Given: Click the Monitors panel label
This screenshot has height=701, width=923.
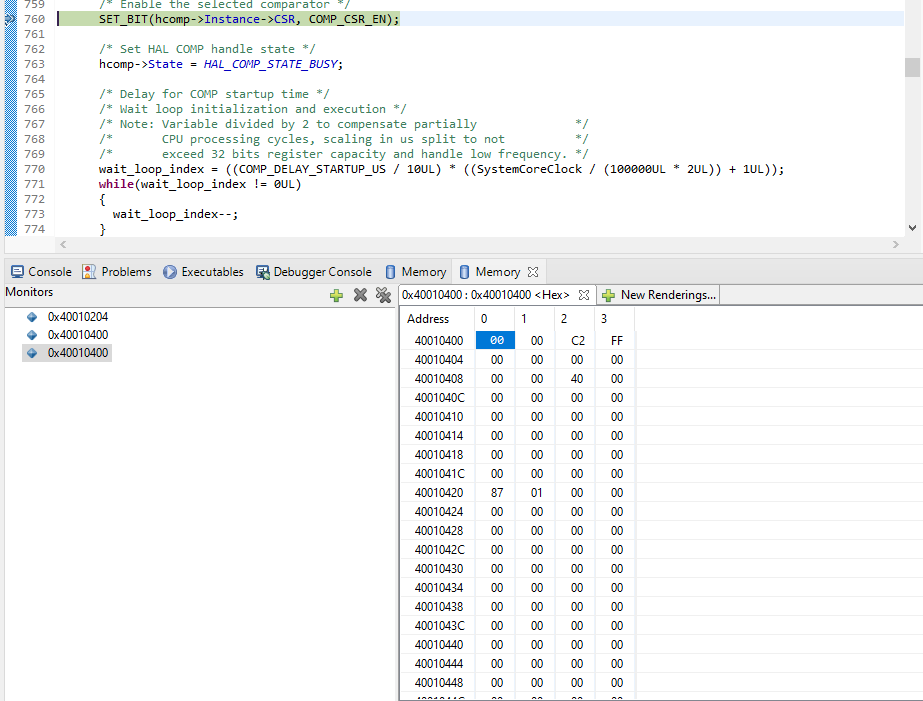Looking at the screenshot, I should pos(29,292).
